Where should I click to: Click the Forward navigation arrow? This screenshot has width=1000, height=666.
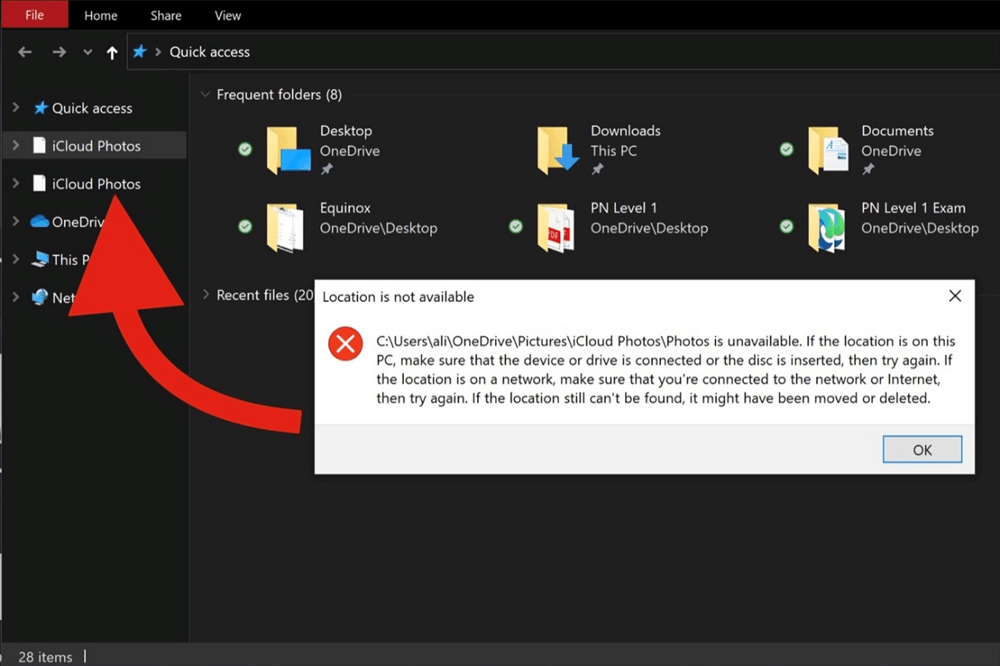point(59,52)
